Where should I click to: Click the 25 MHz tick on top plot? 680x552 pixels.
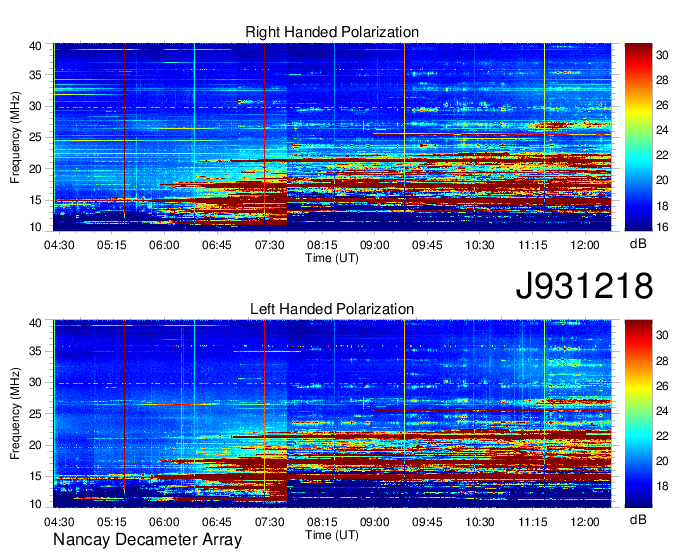click(35, 137)
